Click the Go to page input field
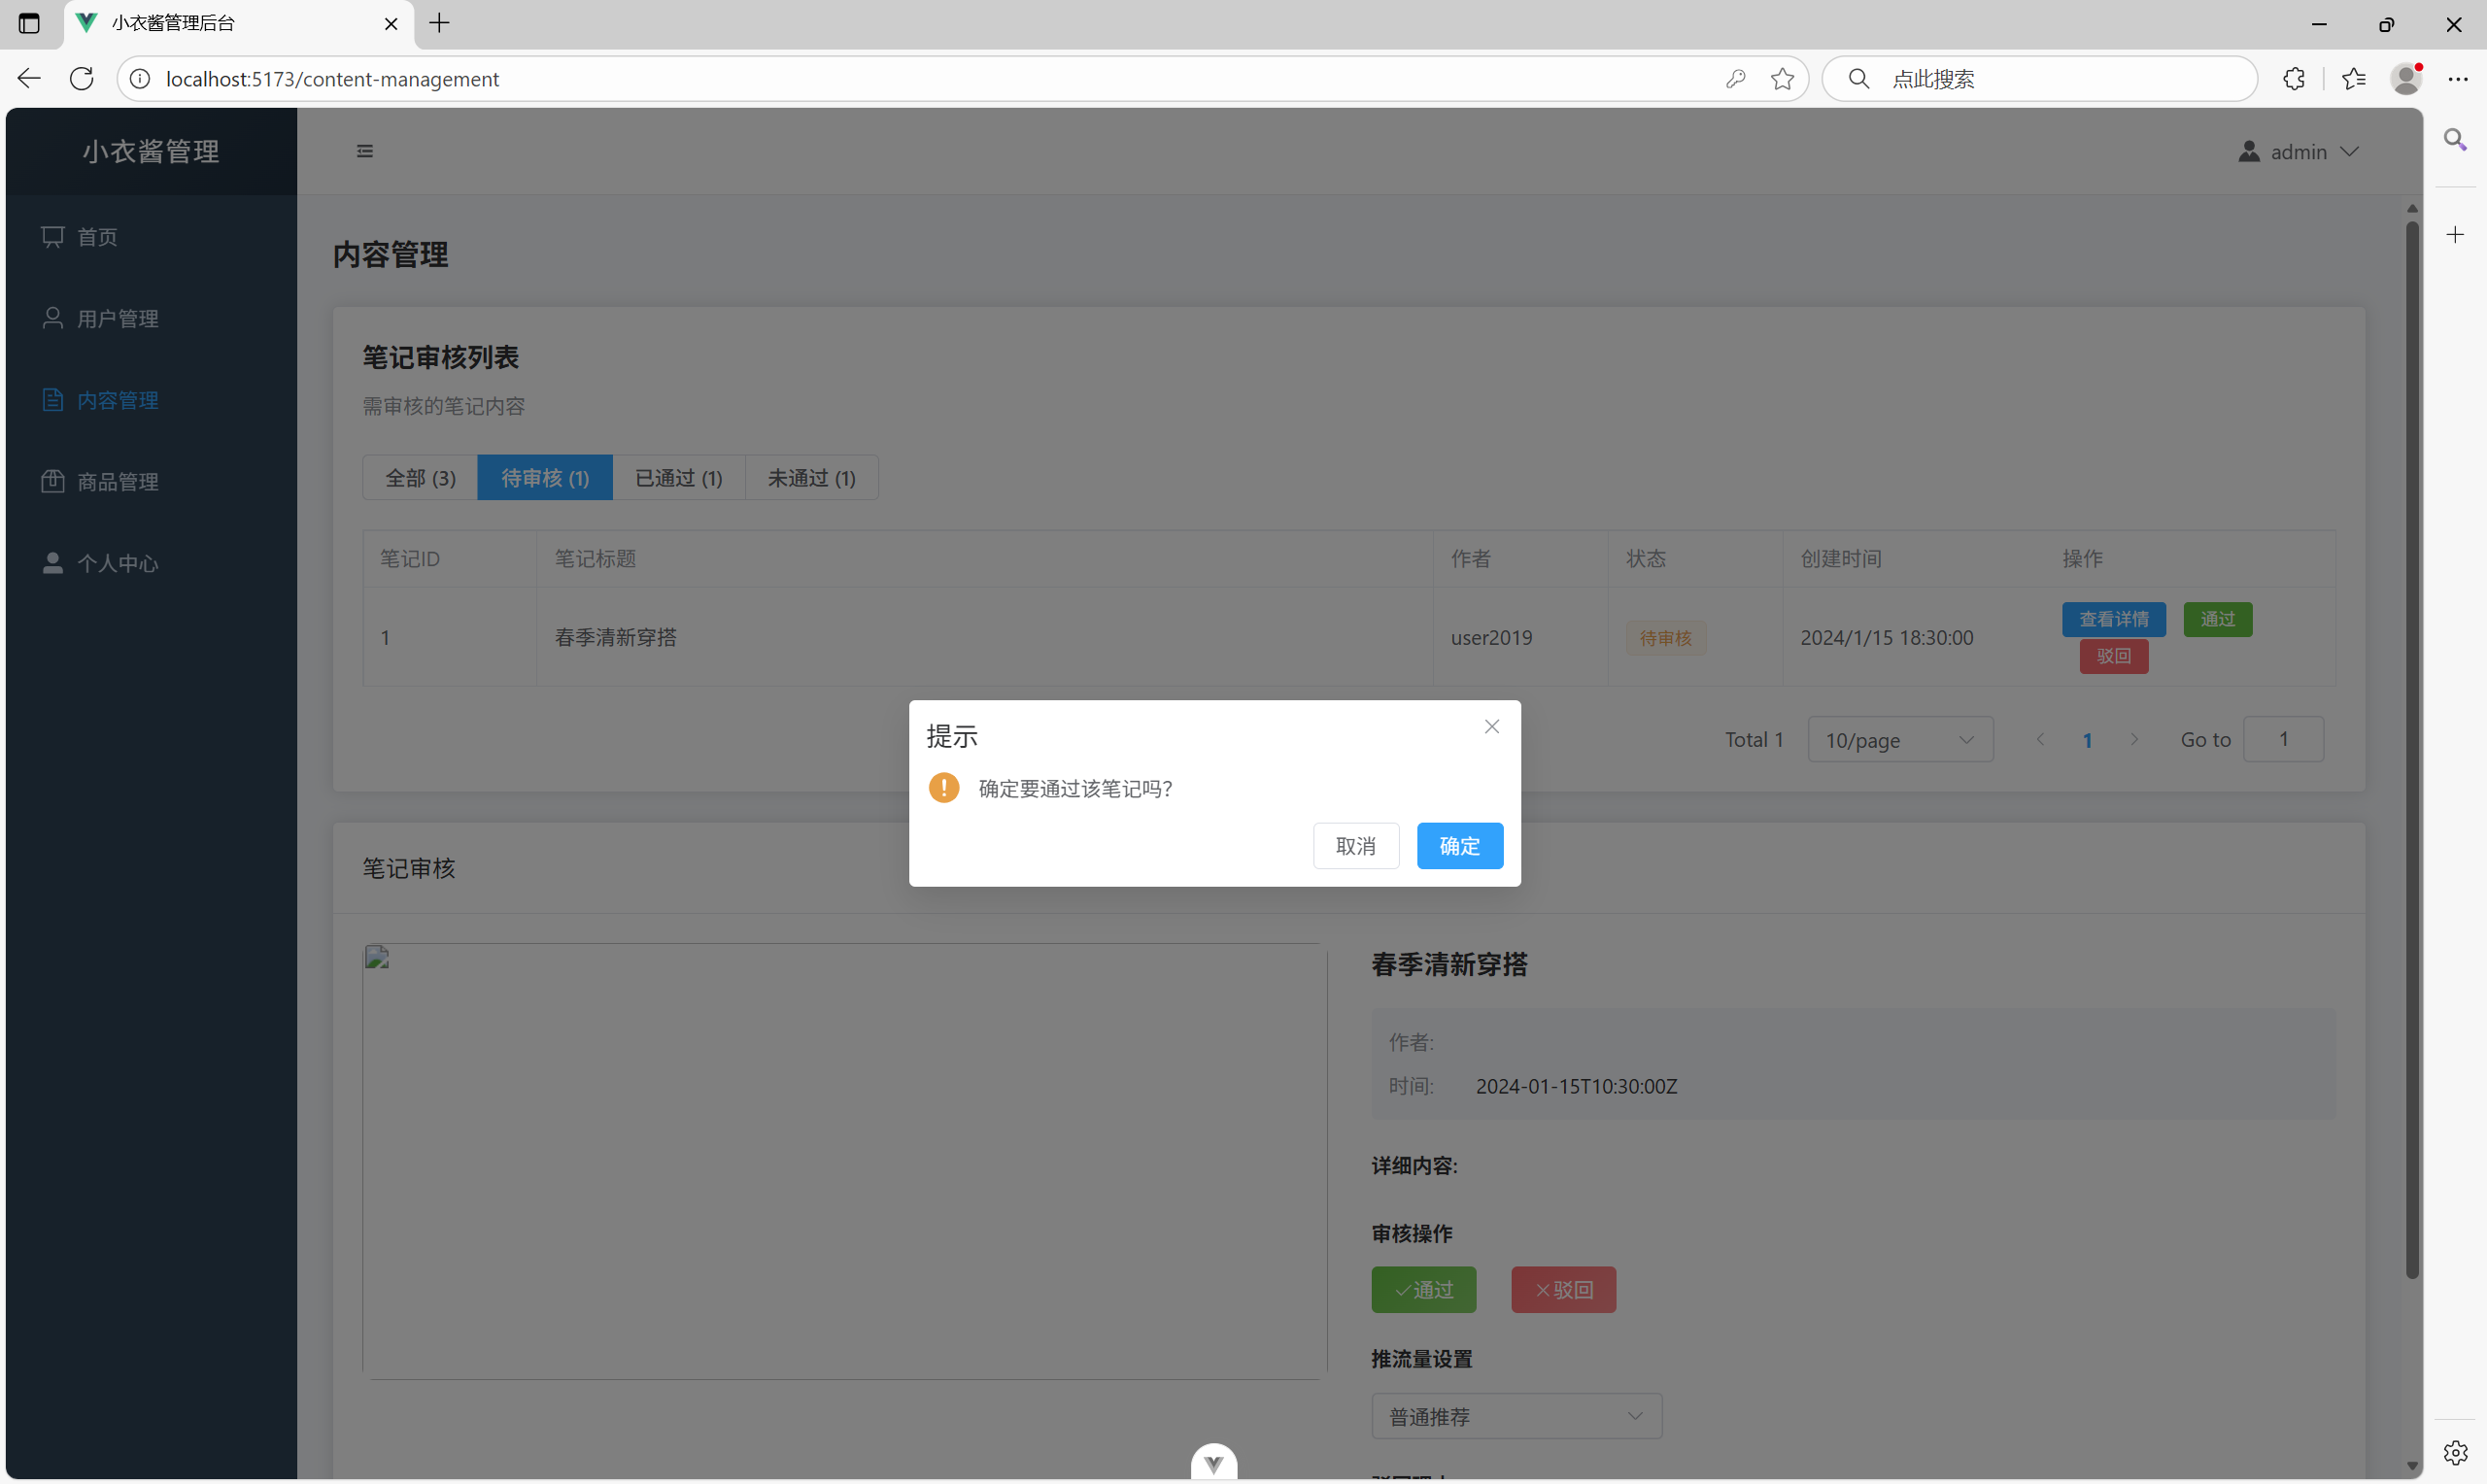Screen dimensions: 2487x1484 click(2283, 740)
